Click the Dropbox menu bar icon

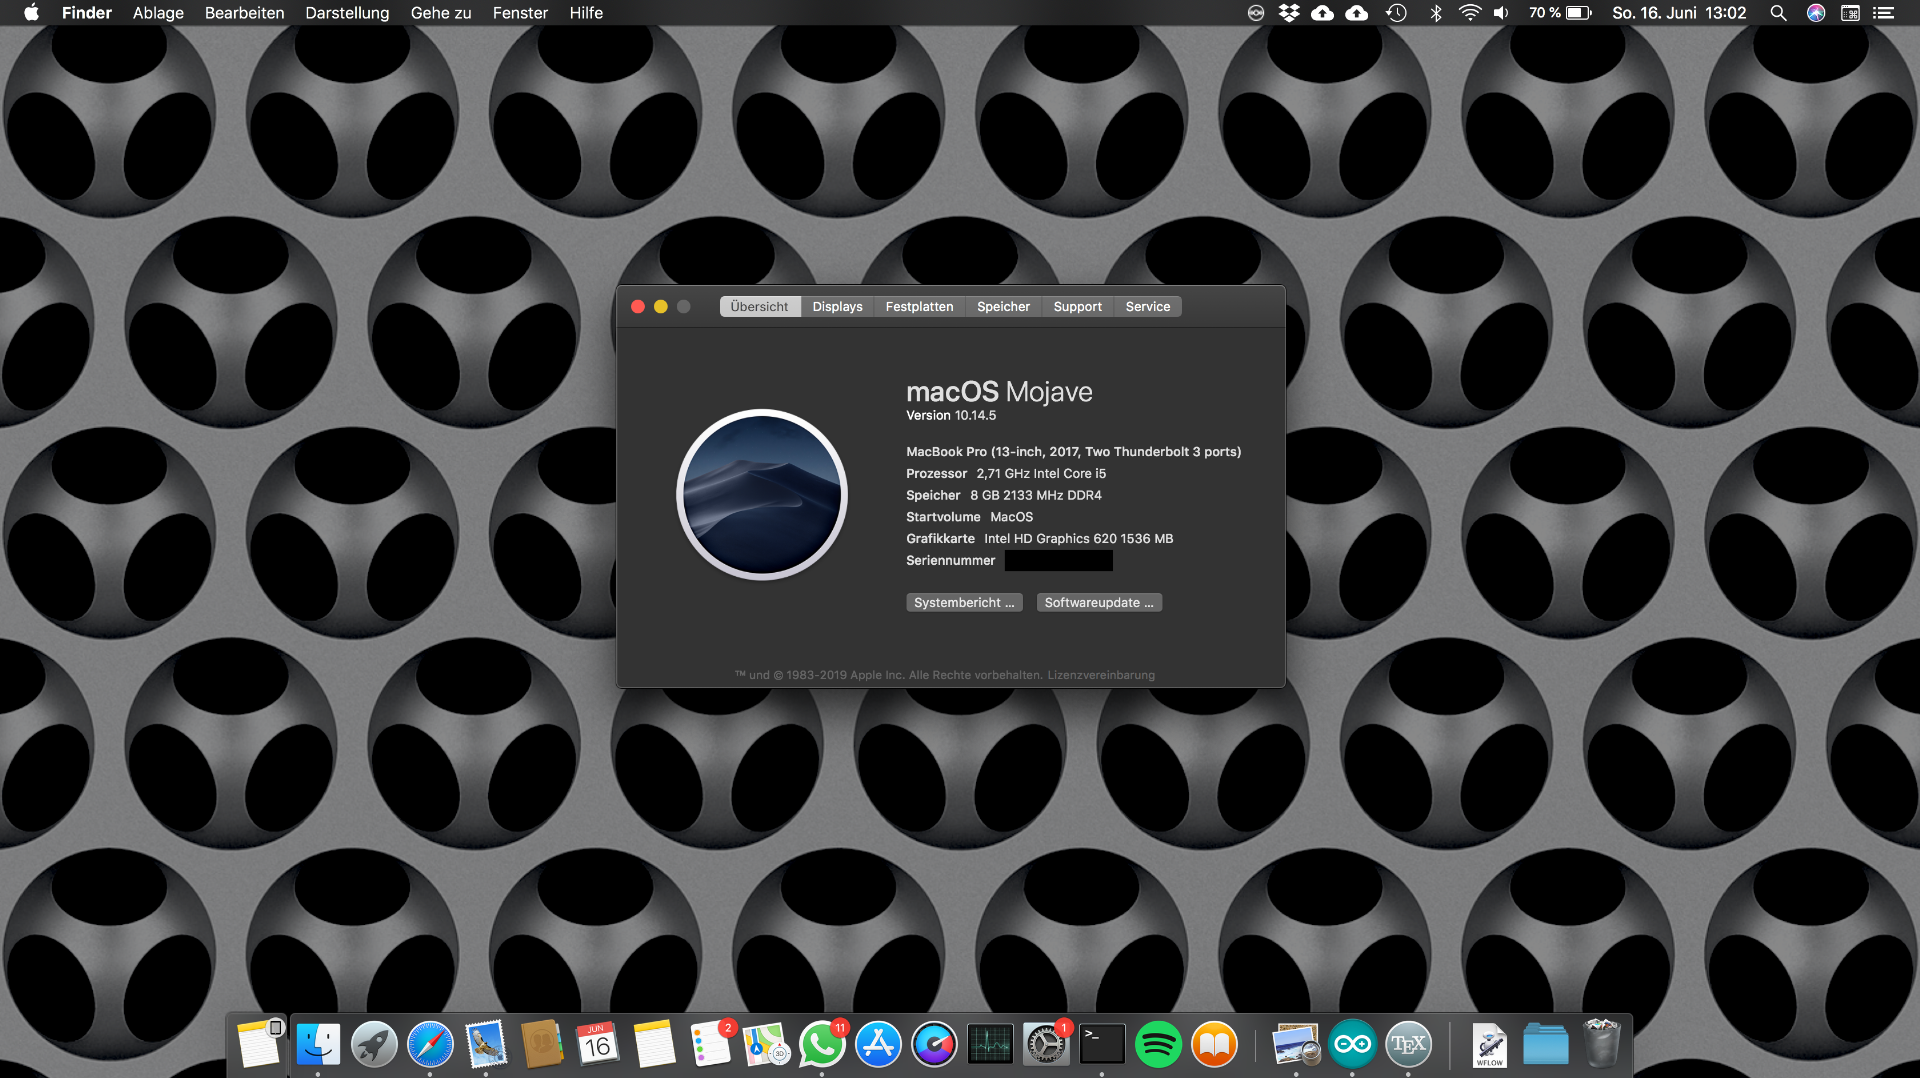[x=1289, y=13]
